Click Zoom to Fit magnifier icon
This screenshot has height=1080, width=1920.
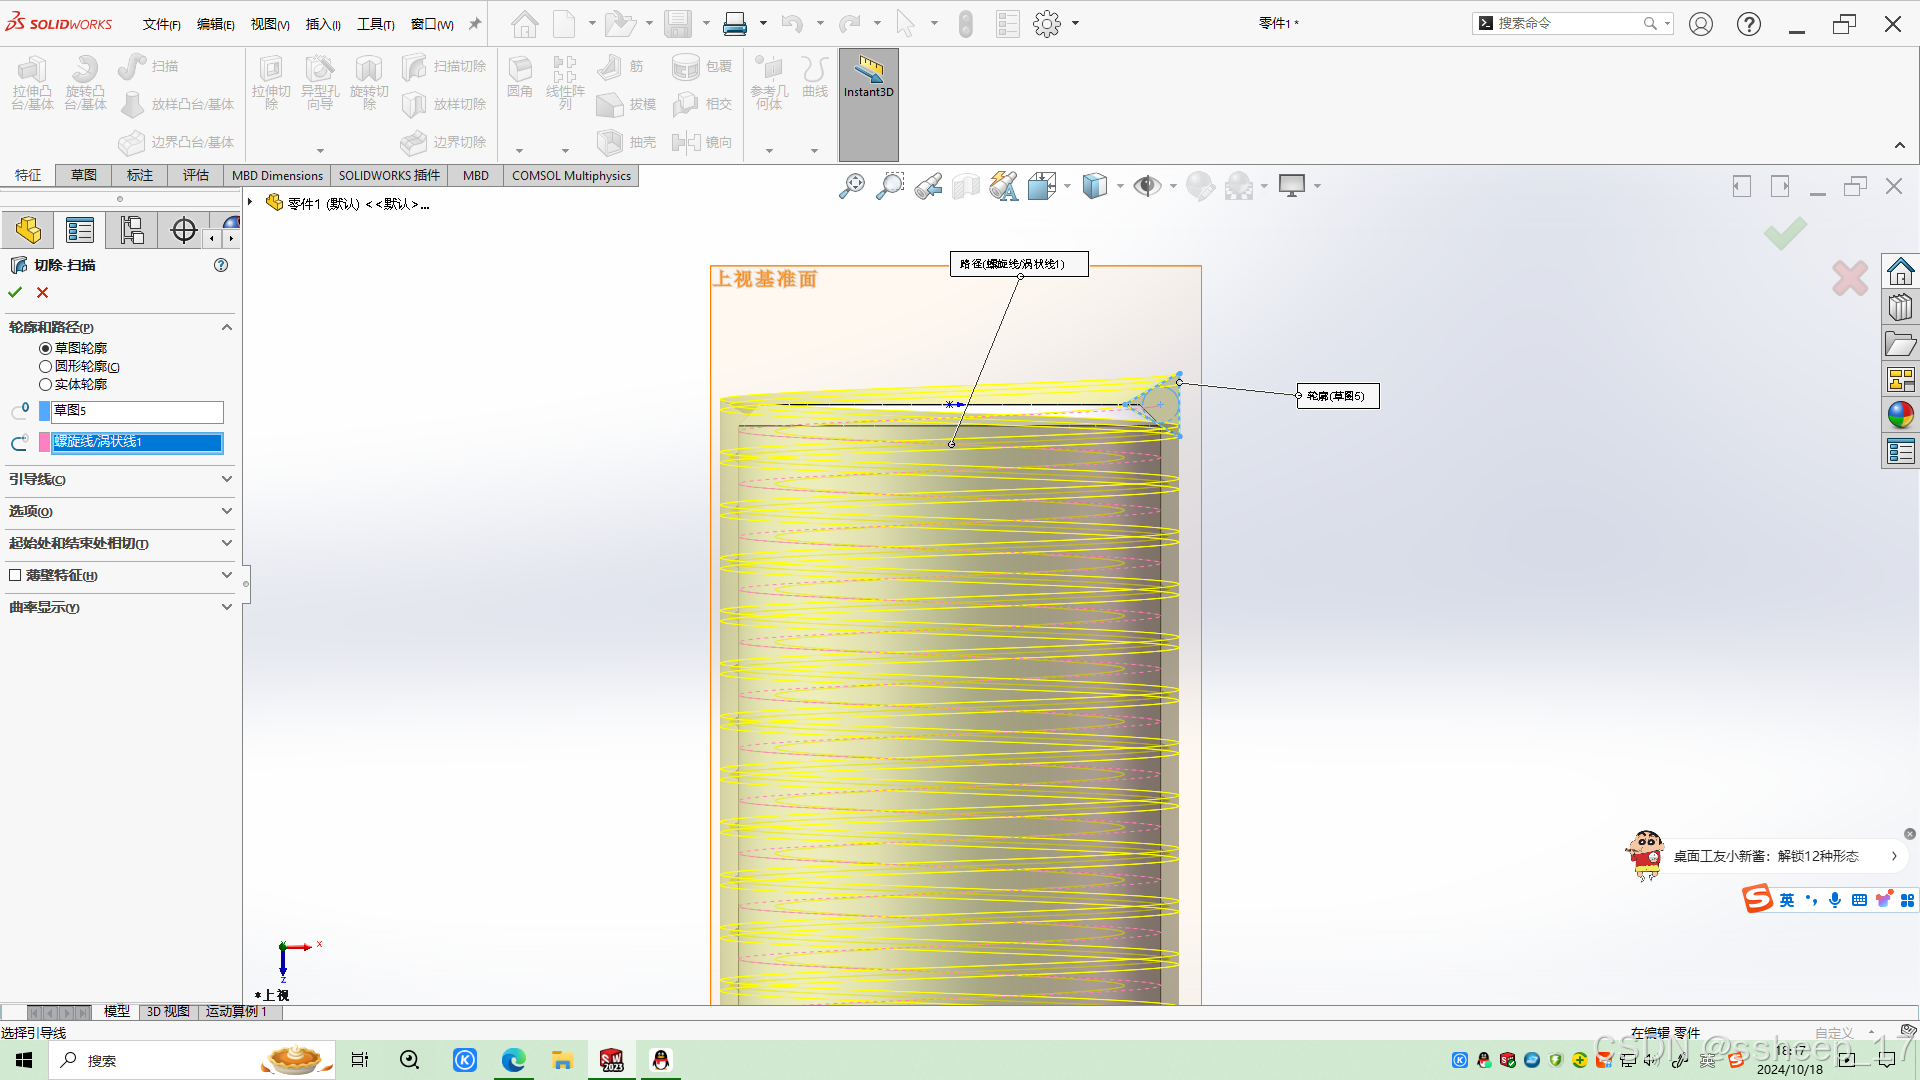[852, 186]
